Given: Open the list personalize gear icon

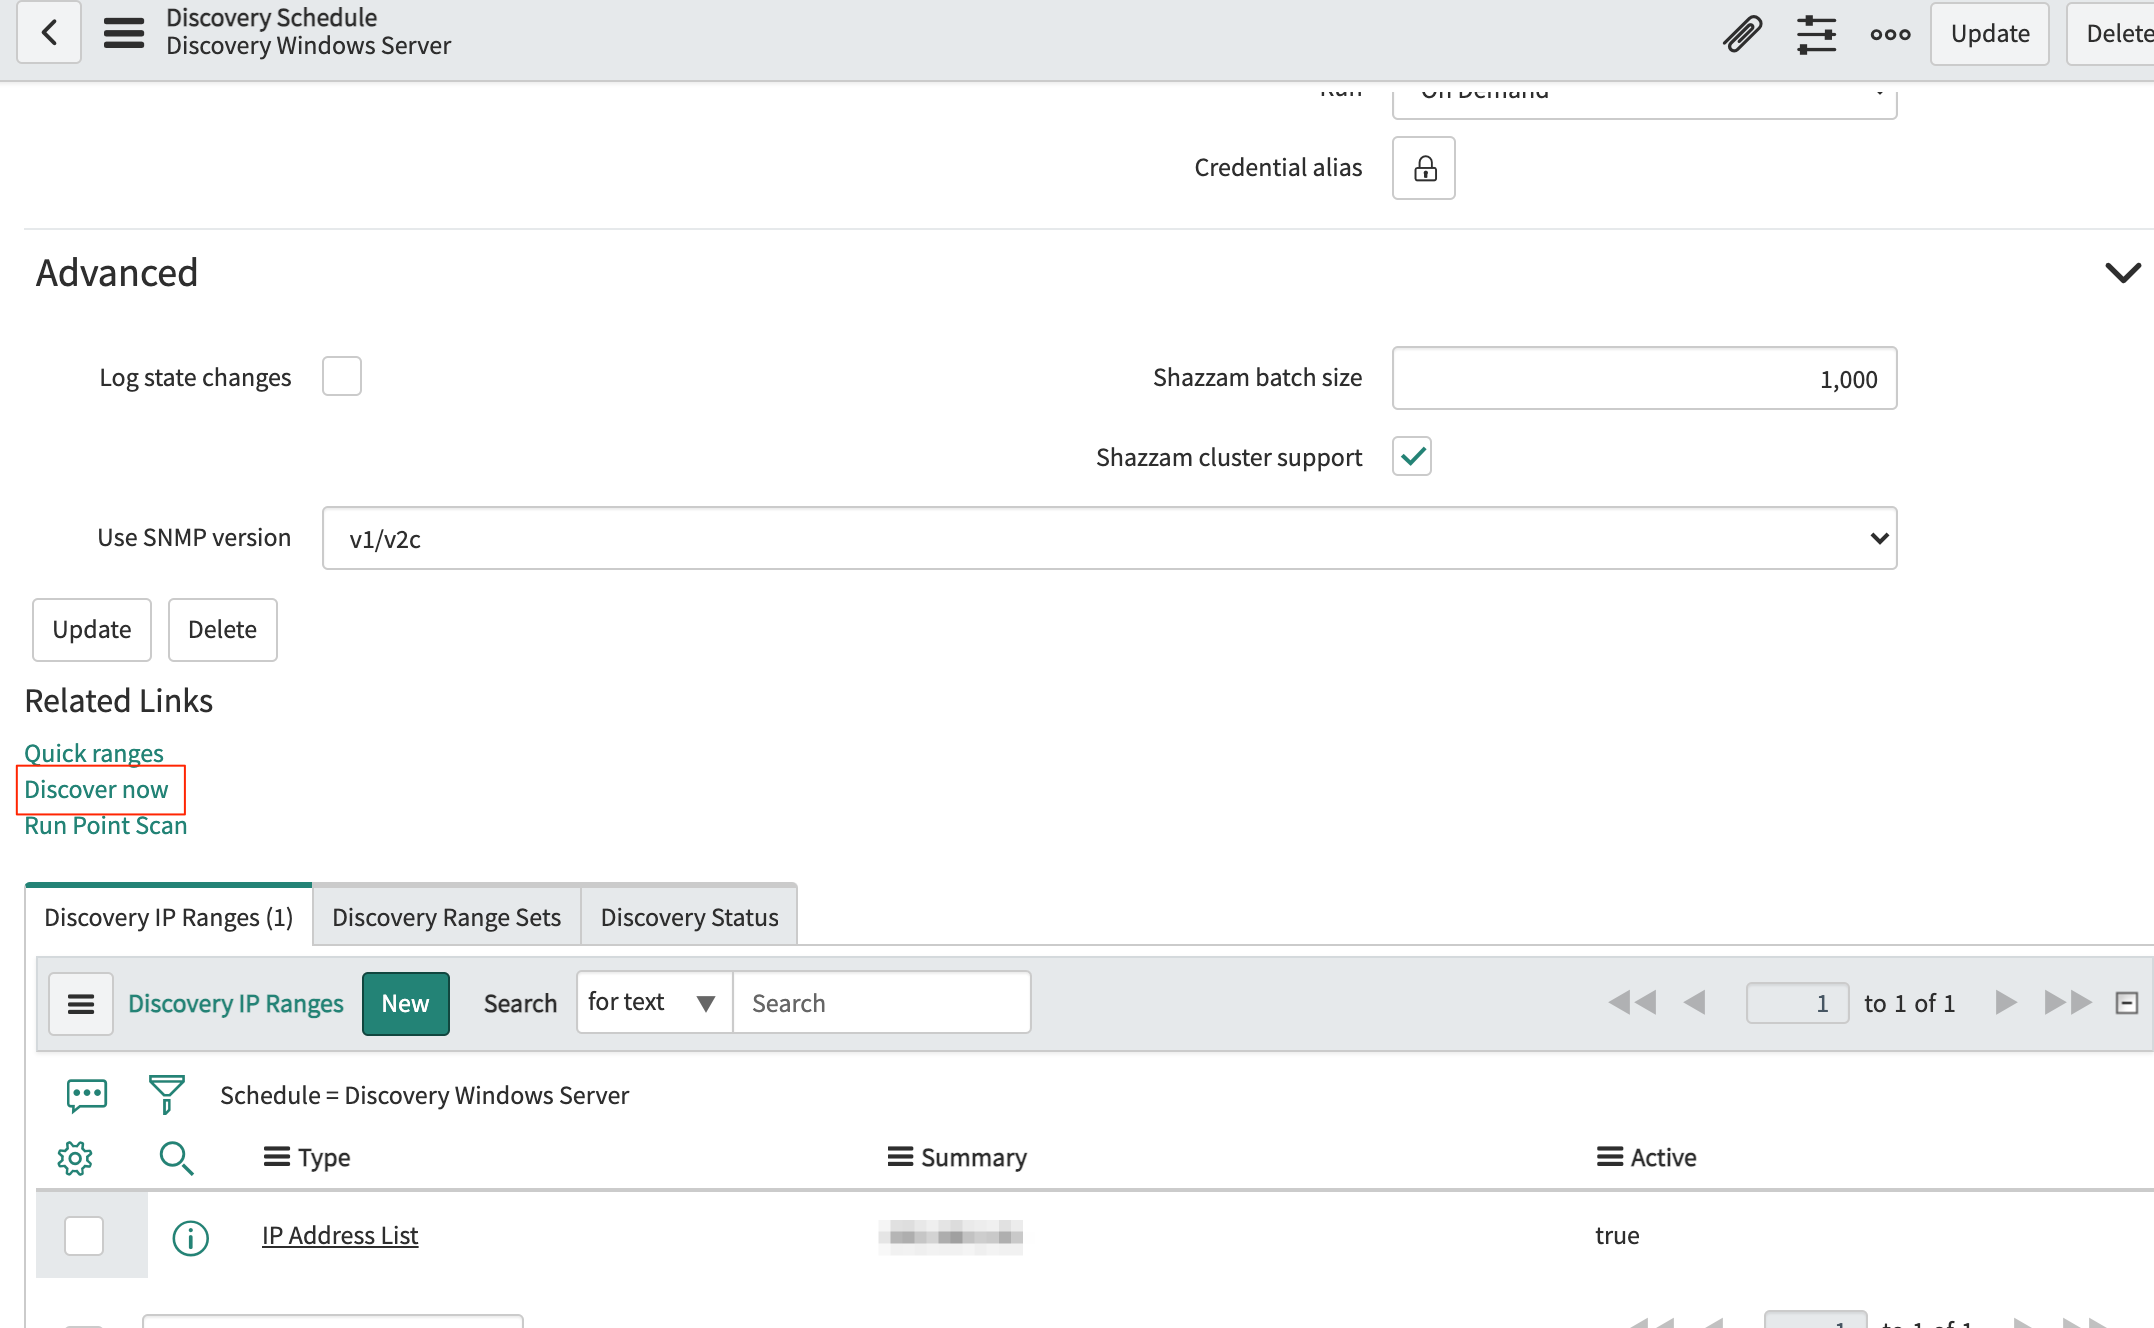Looking at the screenshot, I should [x=75, y=1158].
